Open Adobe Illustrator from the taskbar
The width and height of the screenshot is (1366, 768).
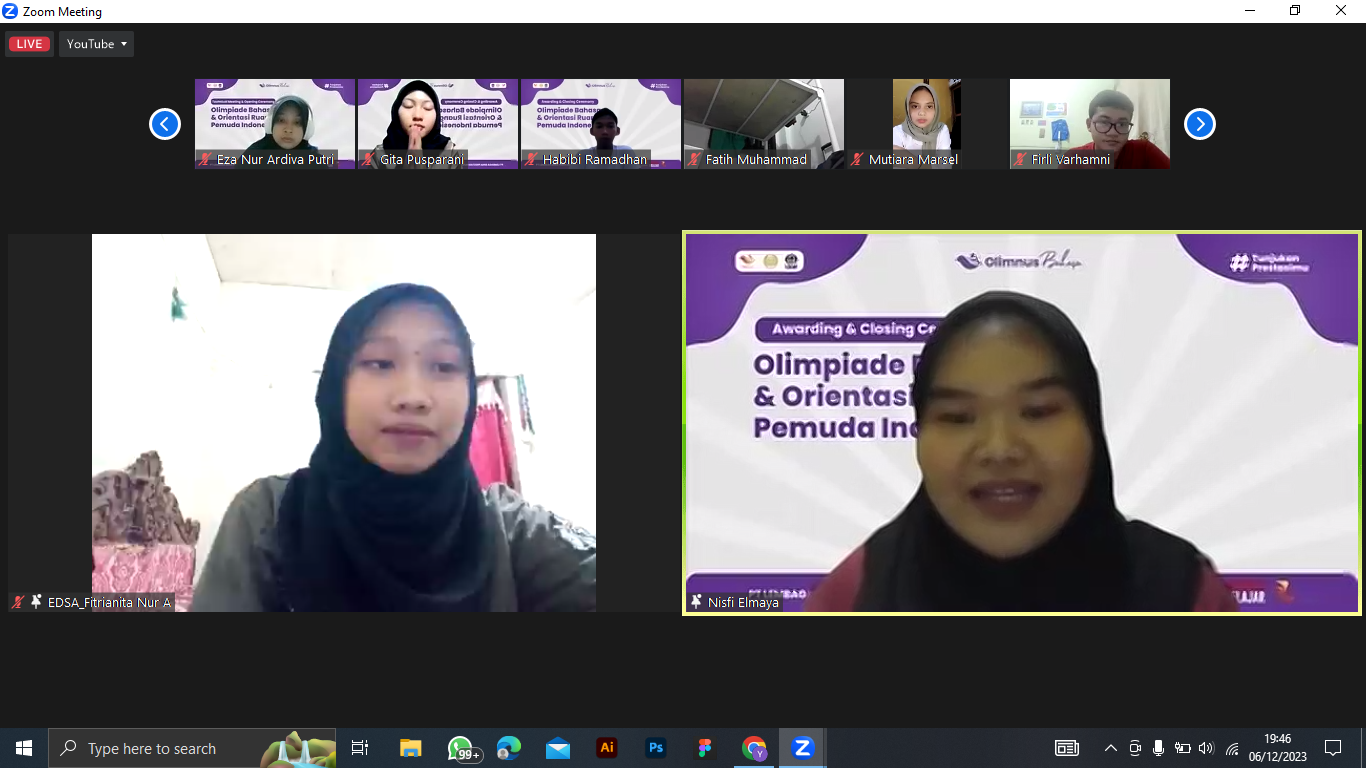[607, 748]
